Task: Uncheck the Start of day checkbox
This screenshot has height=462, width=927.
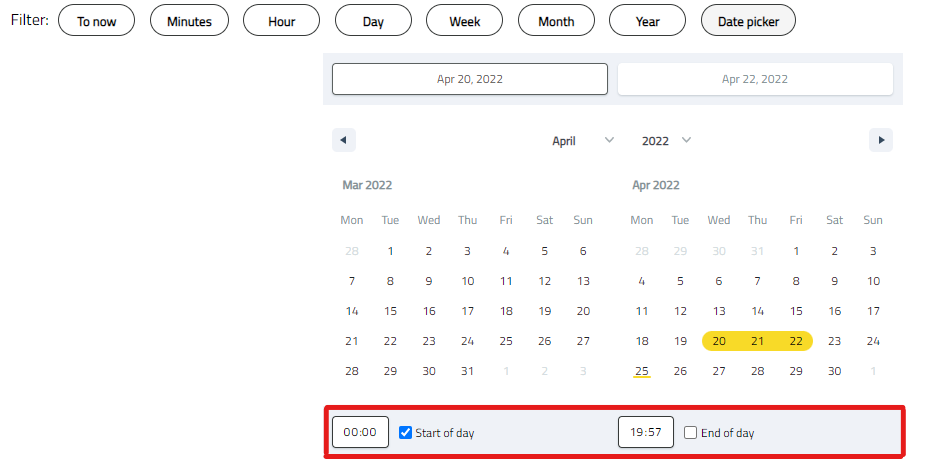Action: 406,433
